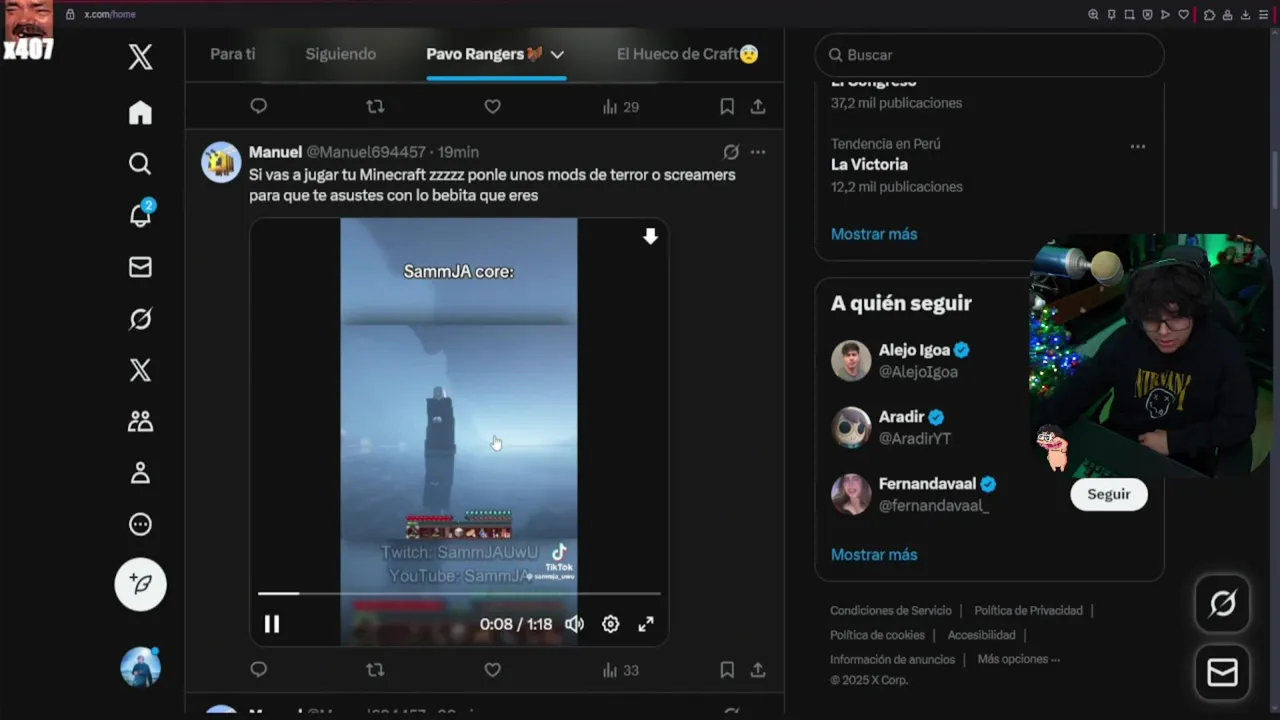Viewport: 1280px width, 720px height.
Task: Expand Pavo Rangers tab chevron
Action: point(557,54)
